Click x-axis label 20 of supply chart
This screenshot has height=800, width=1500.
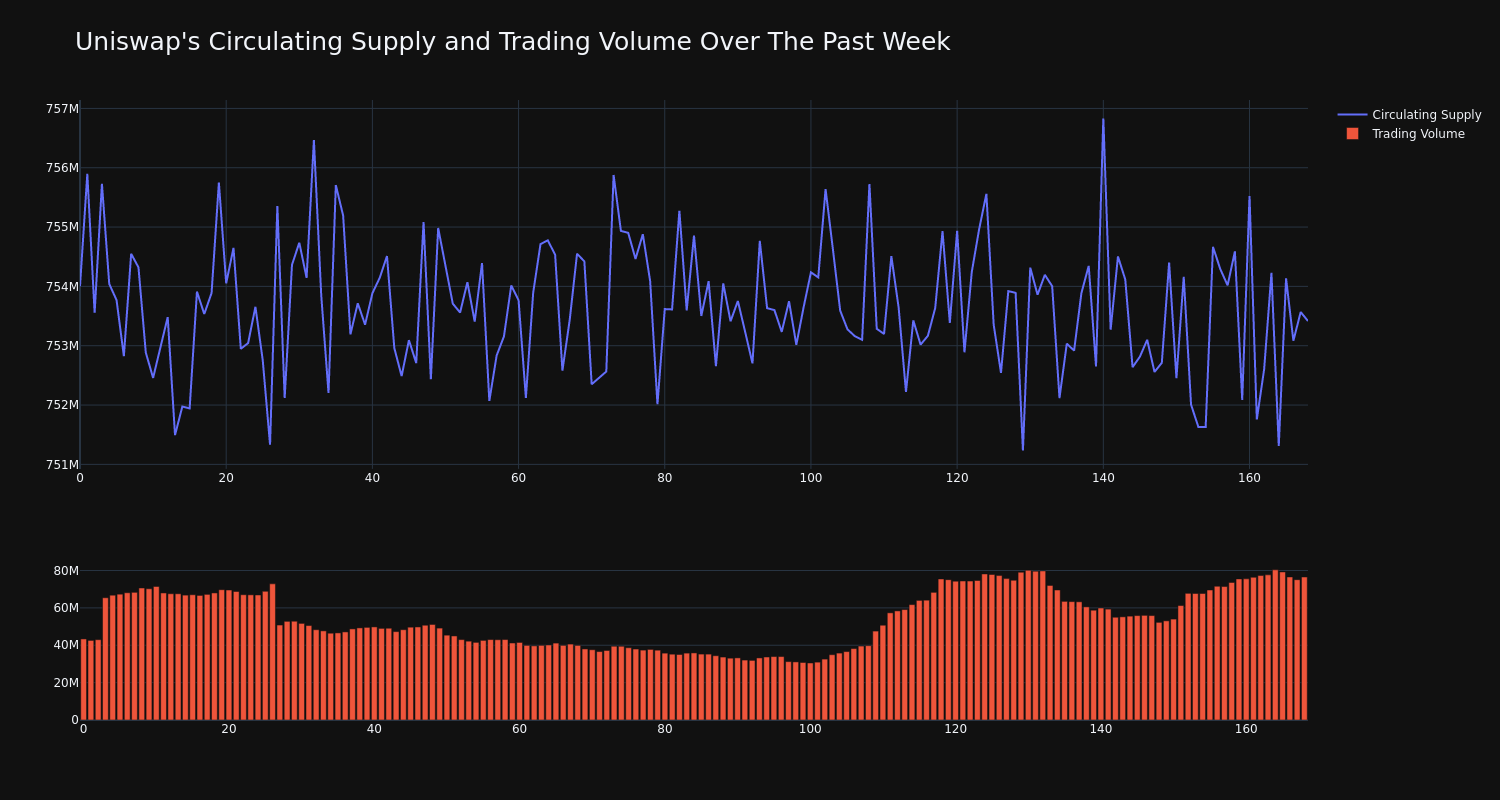pos(226,478)
